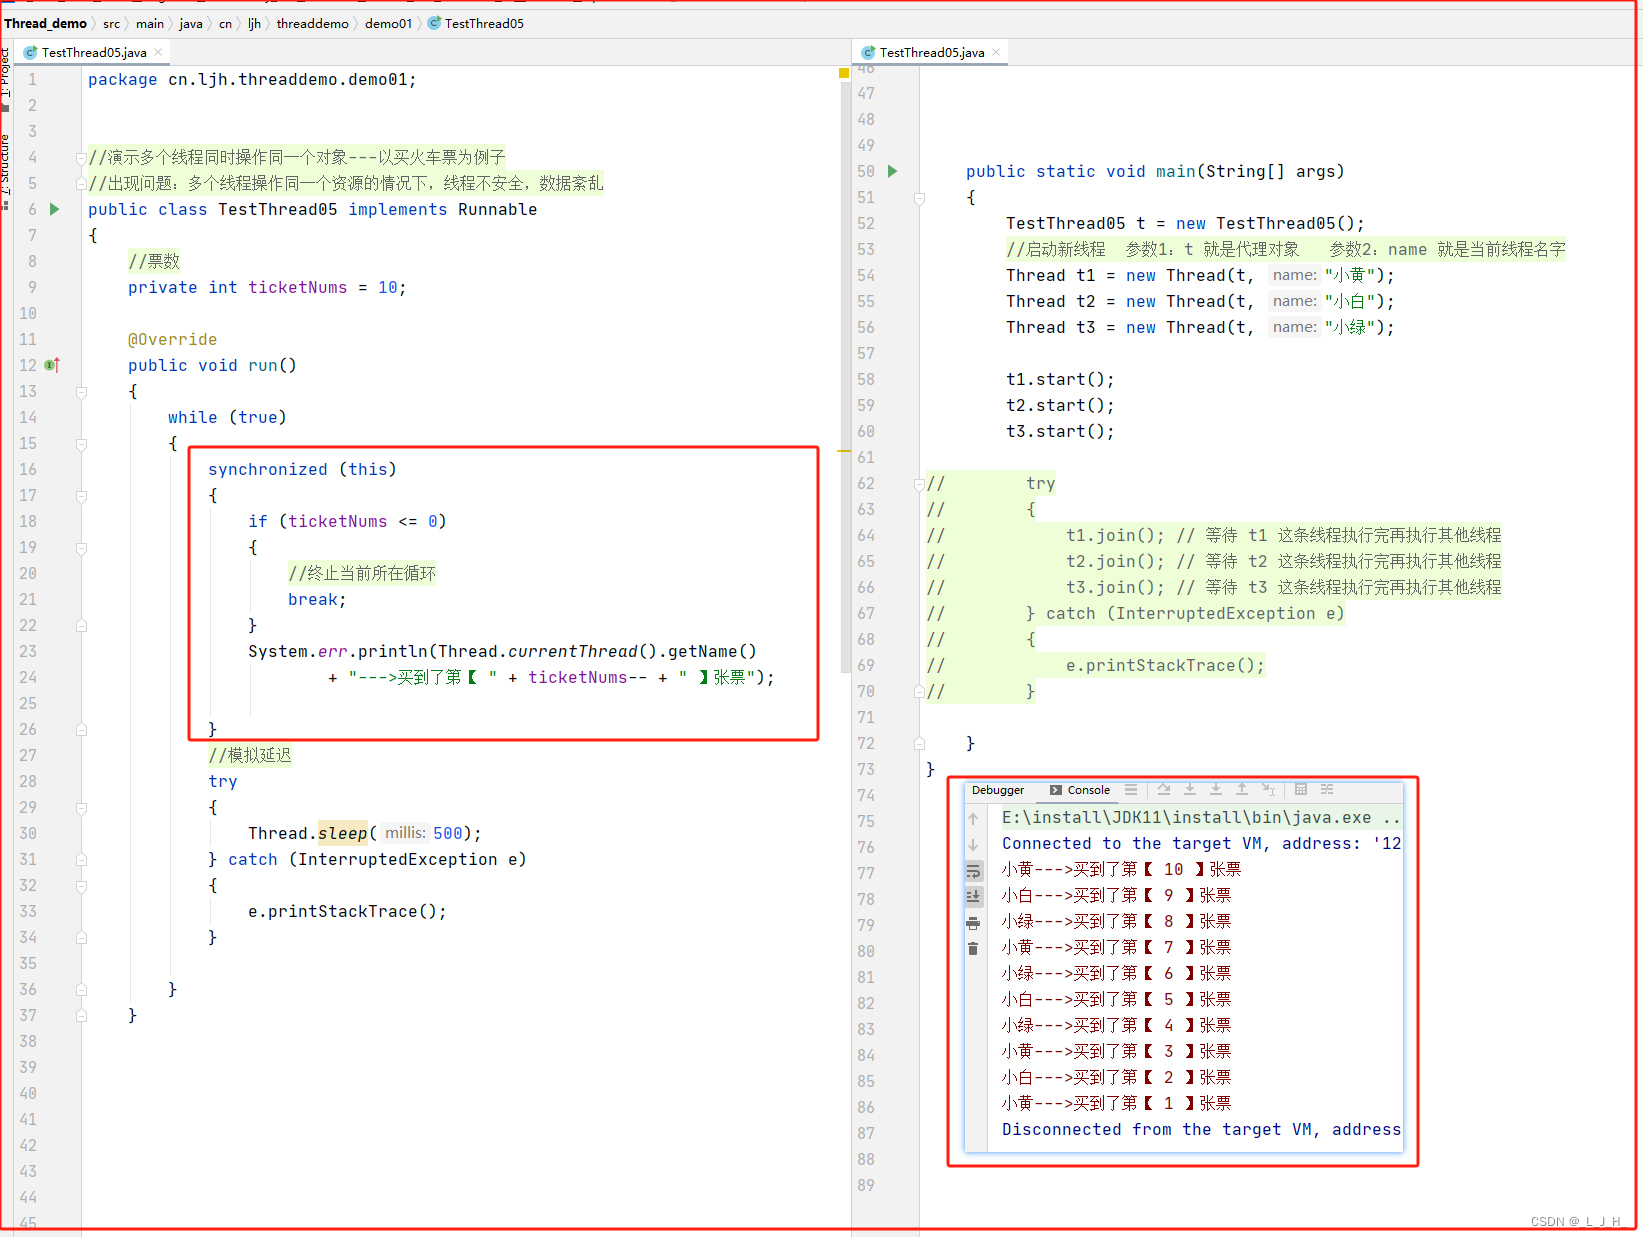Click the 'break;' statement on line 21
The height and width of the screenshot is (1237, 1643).
[317, 600]
